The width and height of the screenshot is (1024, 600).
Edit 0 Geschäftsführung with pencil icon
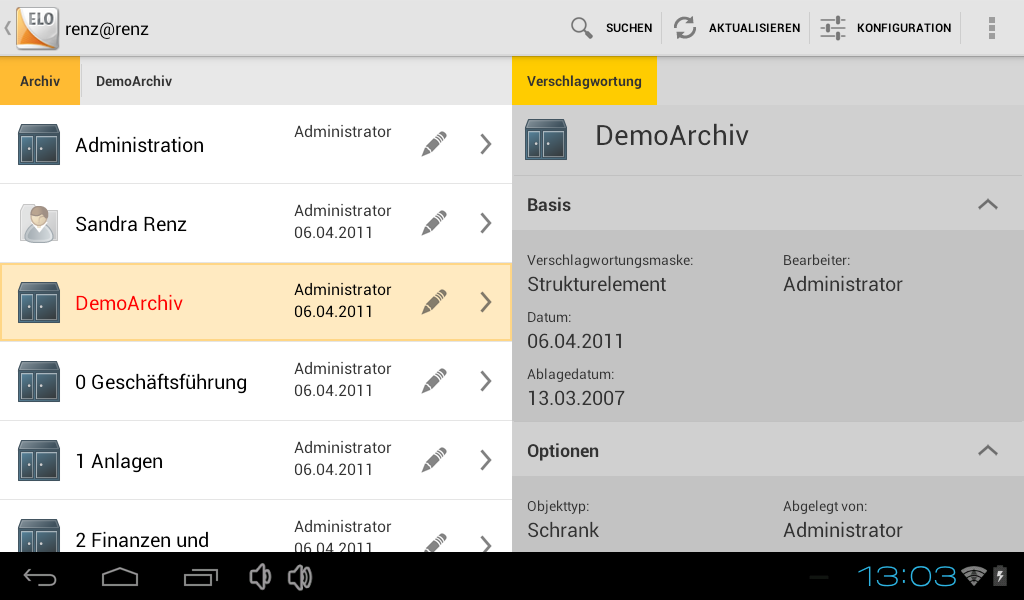click(x=434, y=381)
